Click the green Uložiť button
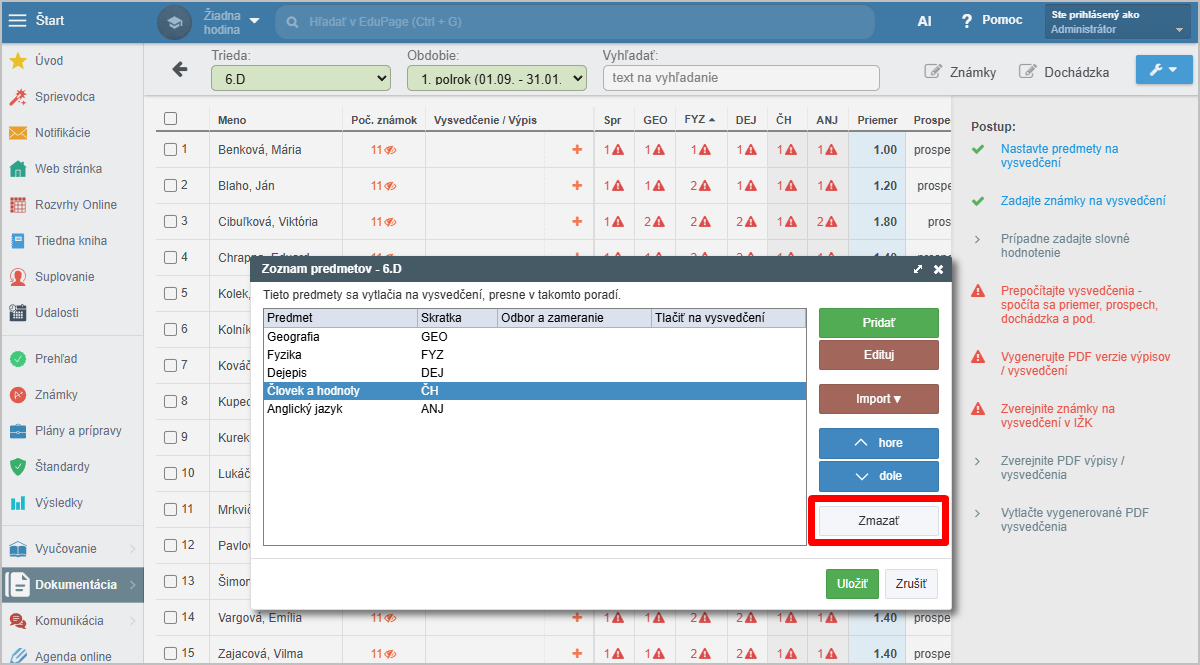This screenshot has width=1200, height=665. coord(851,584)
